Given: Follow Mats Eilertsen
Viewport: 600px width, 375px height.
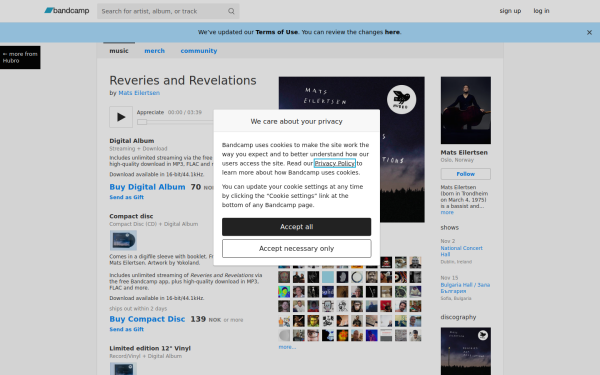Looking at the screenshot, I should [x=466, y=174].
